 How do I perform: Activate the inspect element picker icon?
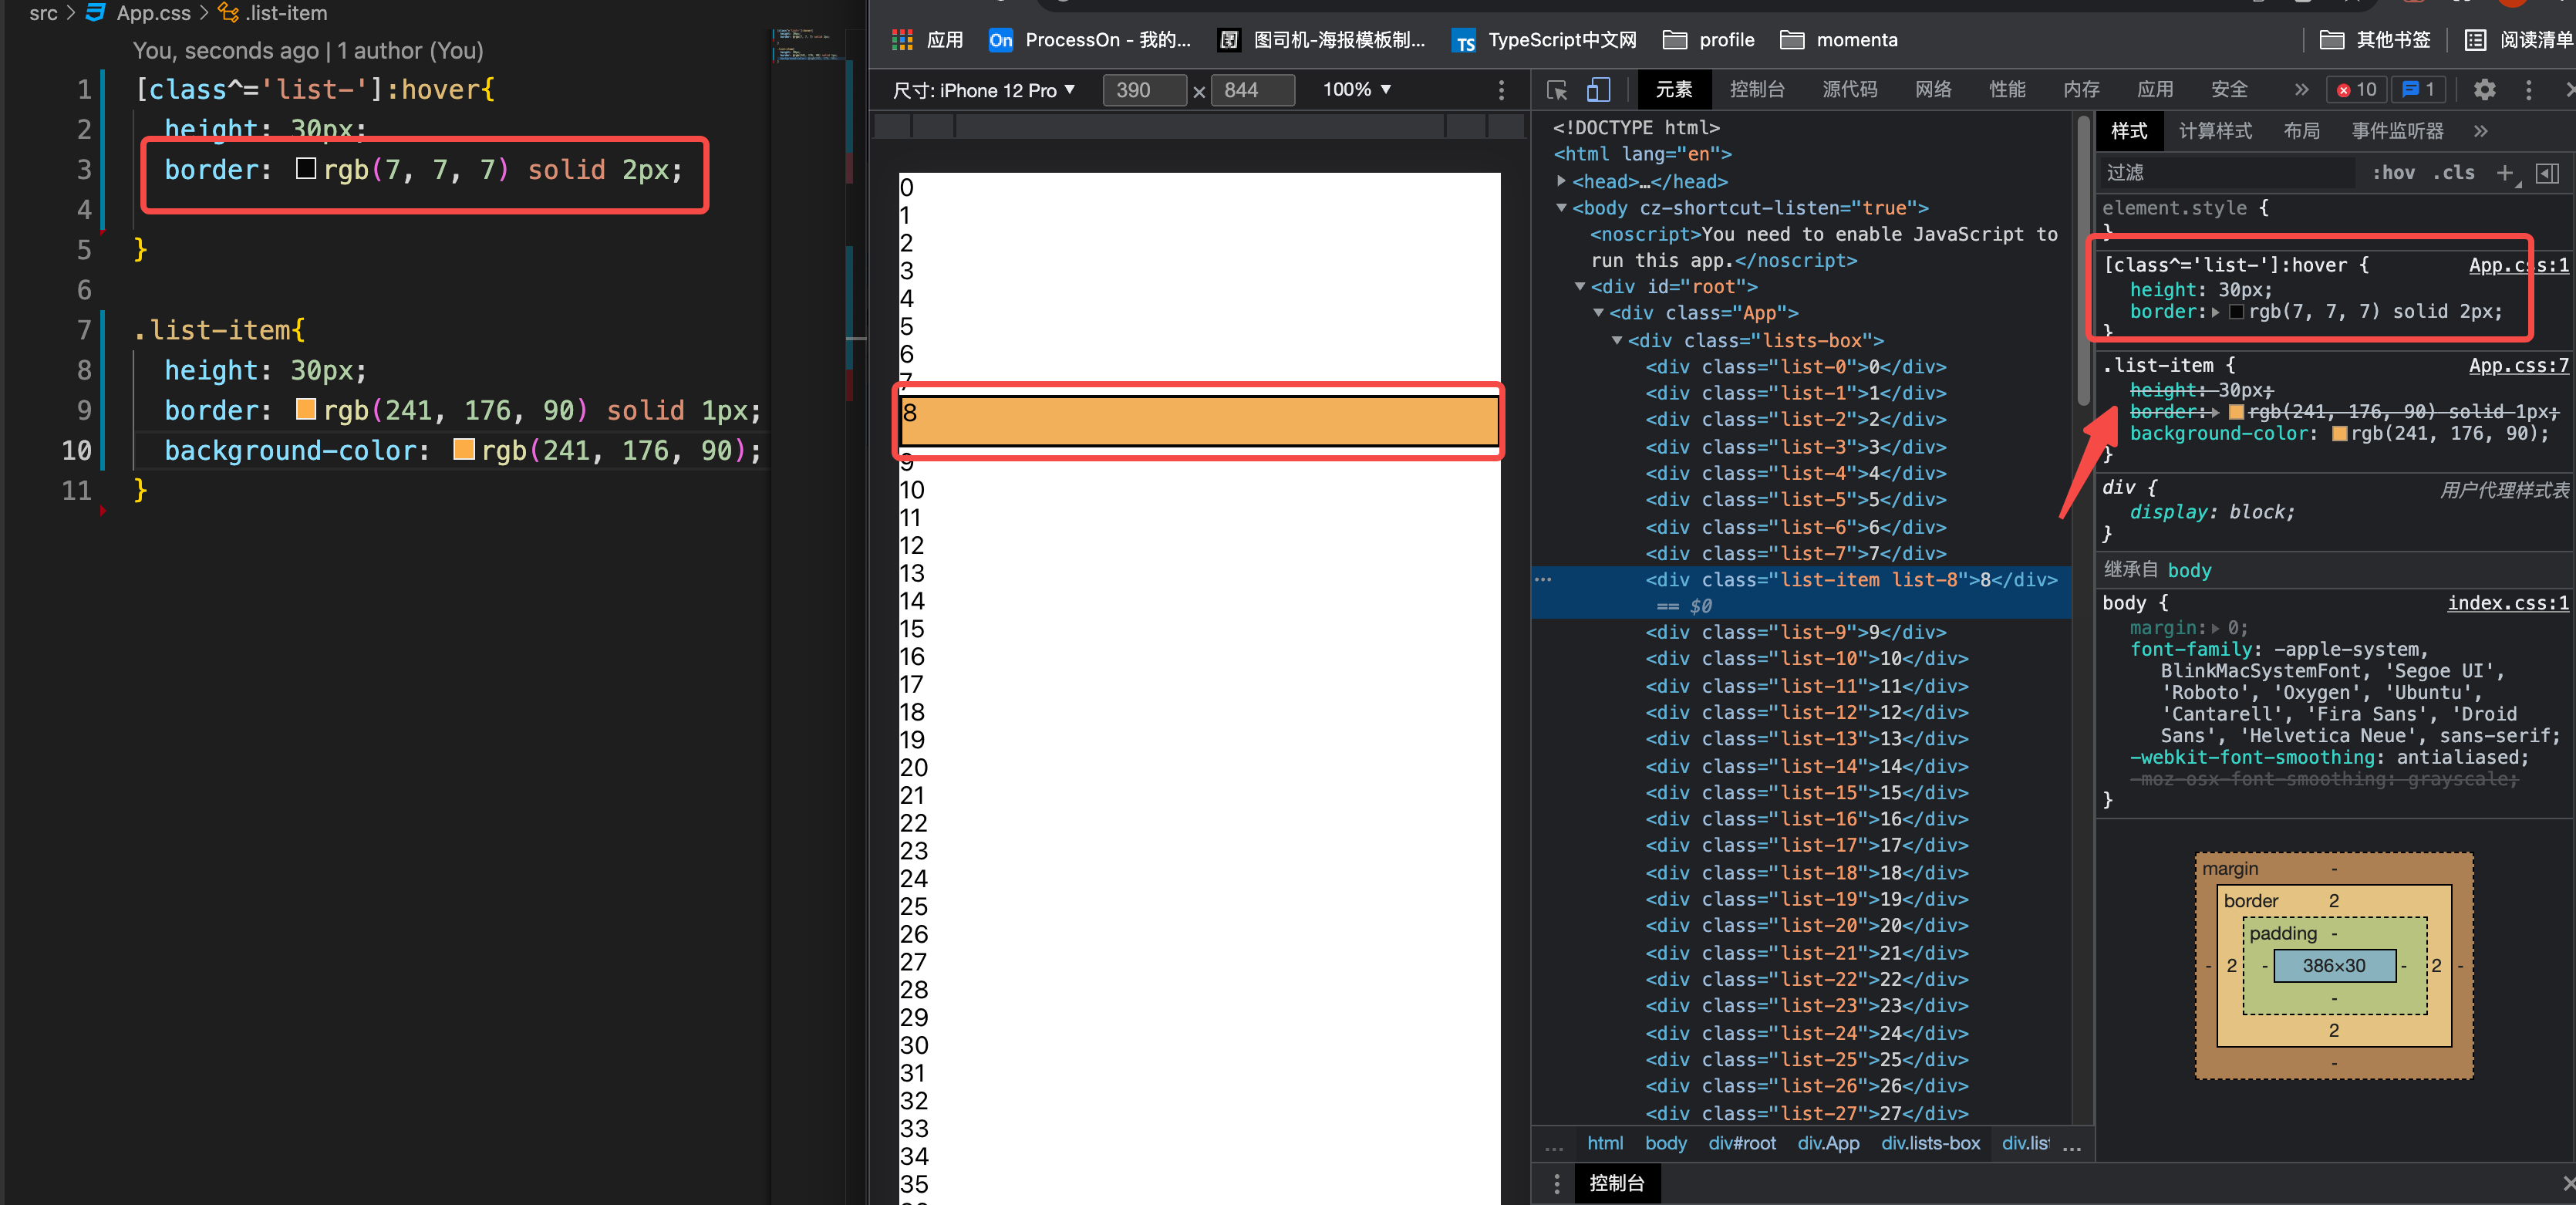click(1556, 90)
